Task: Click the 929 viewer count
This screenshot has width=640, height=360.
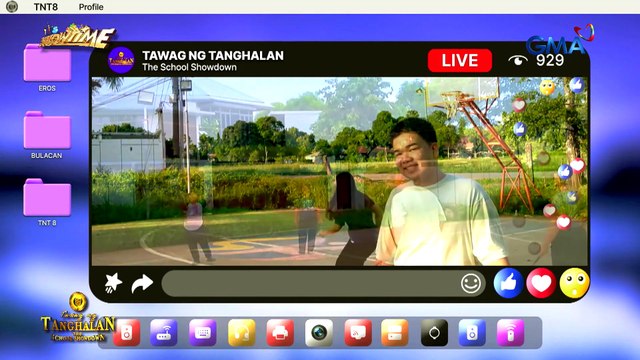Action: coord(550,60)
